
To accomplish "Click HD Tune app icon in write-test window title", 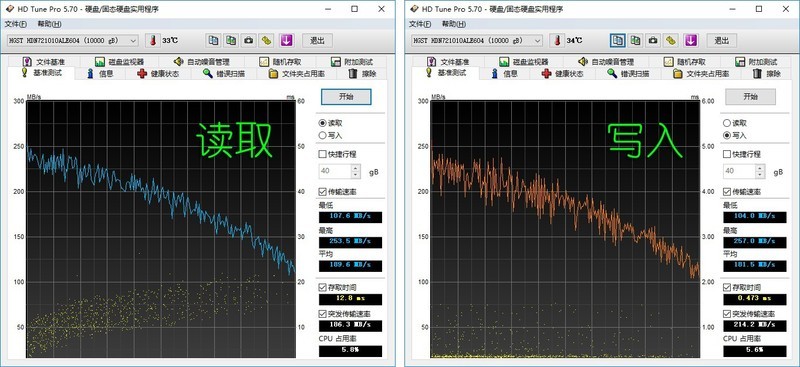I will point(414,9).
